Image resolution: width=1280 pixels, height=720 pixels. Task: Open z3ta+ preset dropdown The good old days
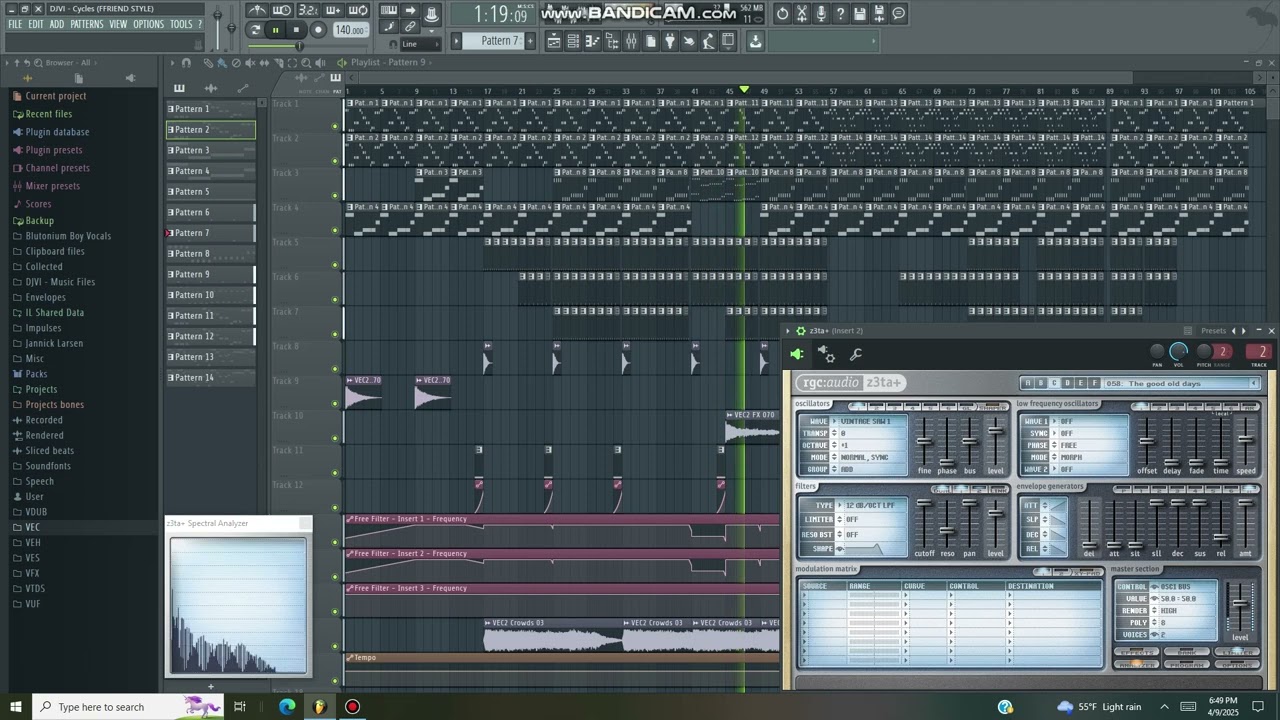coord(1182,383)
